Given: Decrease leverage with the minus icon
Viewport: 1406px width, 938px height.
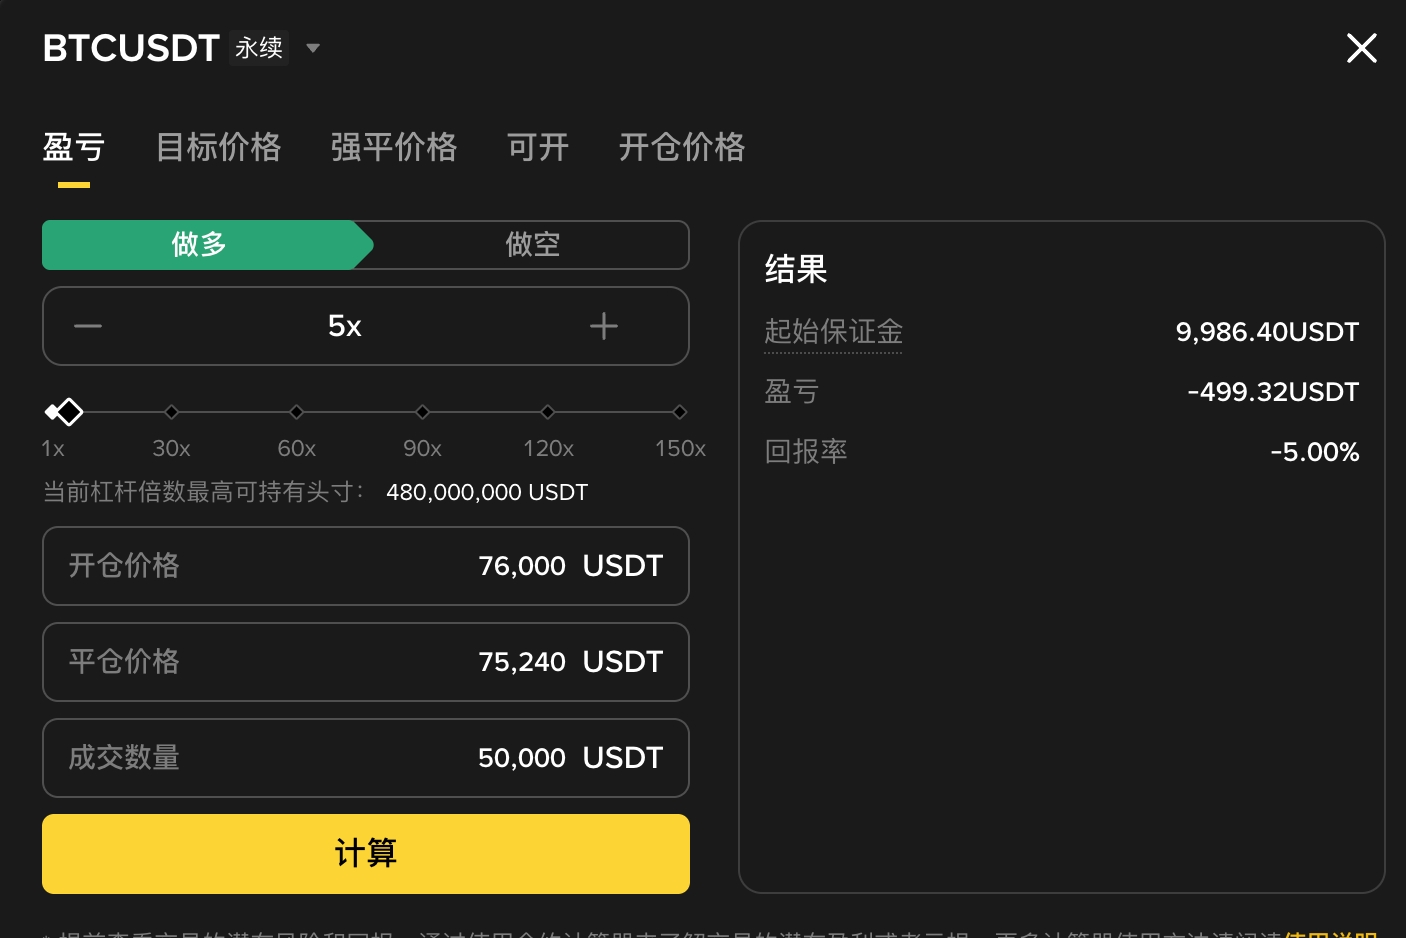Looking at the screenshot, I should coord(88,326).
